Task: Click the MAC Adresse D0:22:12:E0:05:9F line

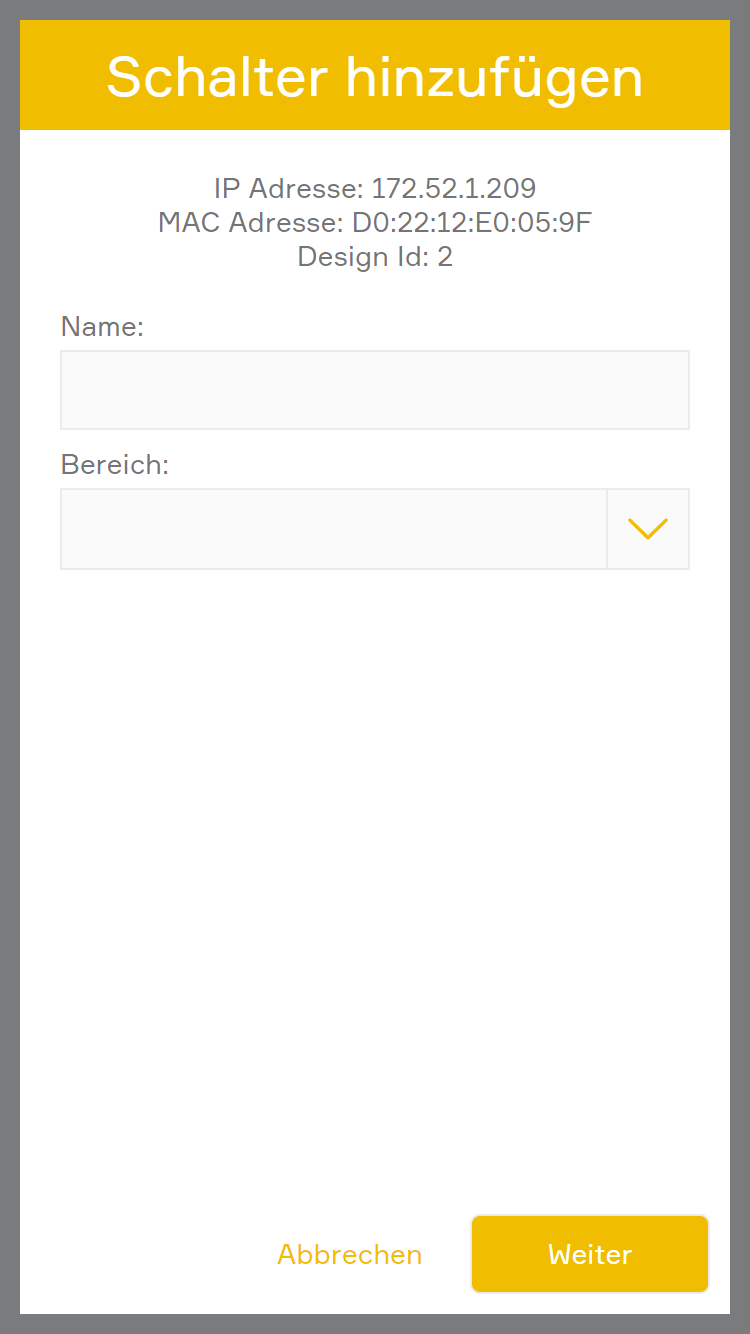Action: pyautogui.click(x=375, y=222)
